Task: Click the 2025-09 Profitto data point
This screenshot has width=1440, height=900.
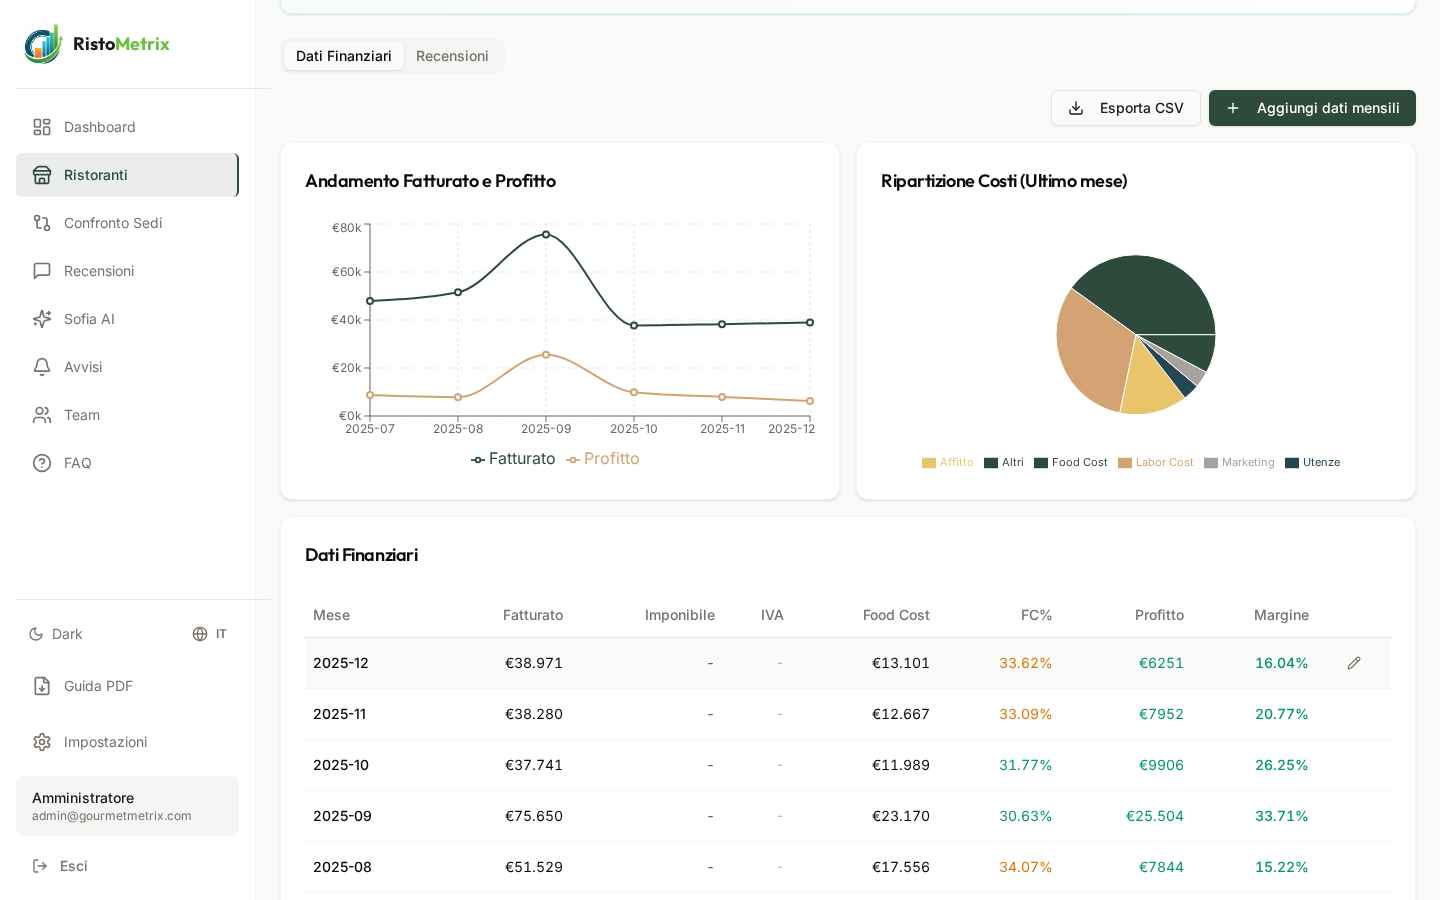Action: [x=546, y=354]
